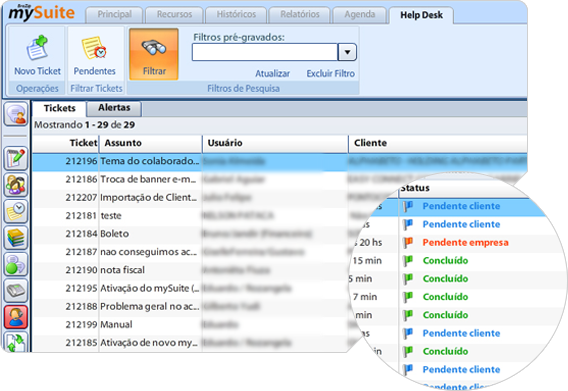Open the Recursos tab
The width and height of the screenshot is (568, 391).
tap(174, 14)
